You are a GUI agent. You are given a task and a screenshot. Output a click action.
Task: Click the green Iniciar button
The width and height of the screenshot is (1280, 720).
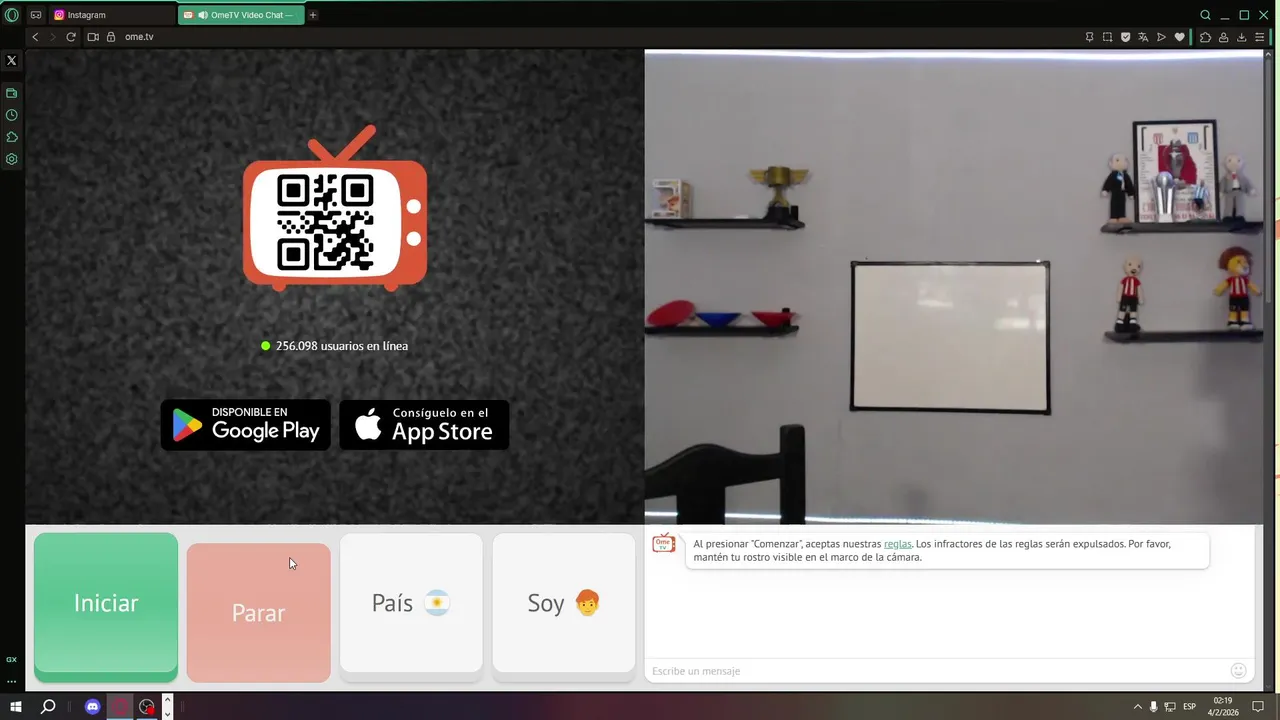106,607
